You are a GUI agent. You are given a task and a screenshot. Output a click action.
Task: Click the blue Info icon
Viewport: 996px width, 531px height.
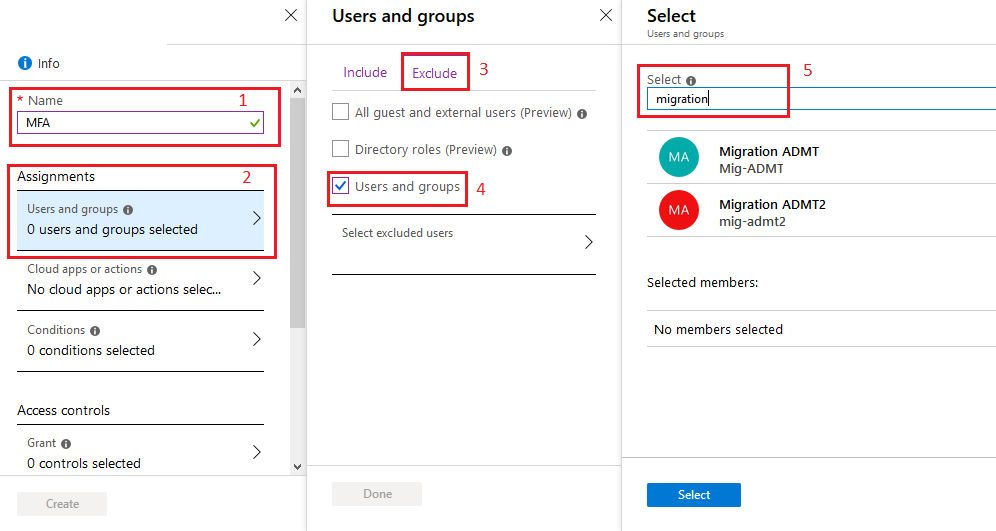point(25,63)
